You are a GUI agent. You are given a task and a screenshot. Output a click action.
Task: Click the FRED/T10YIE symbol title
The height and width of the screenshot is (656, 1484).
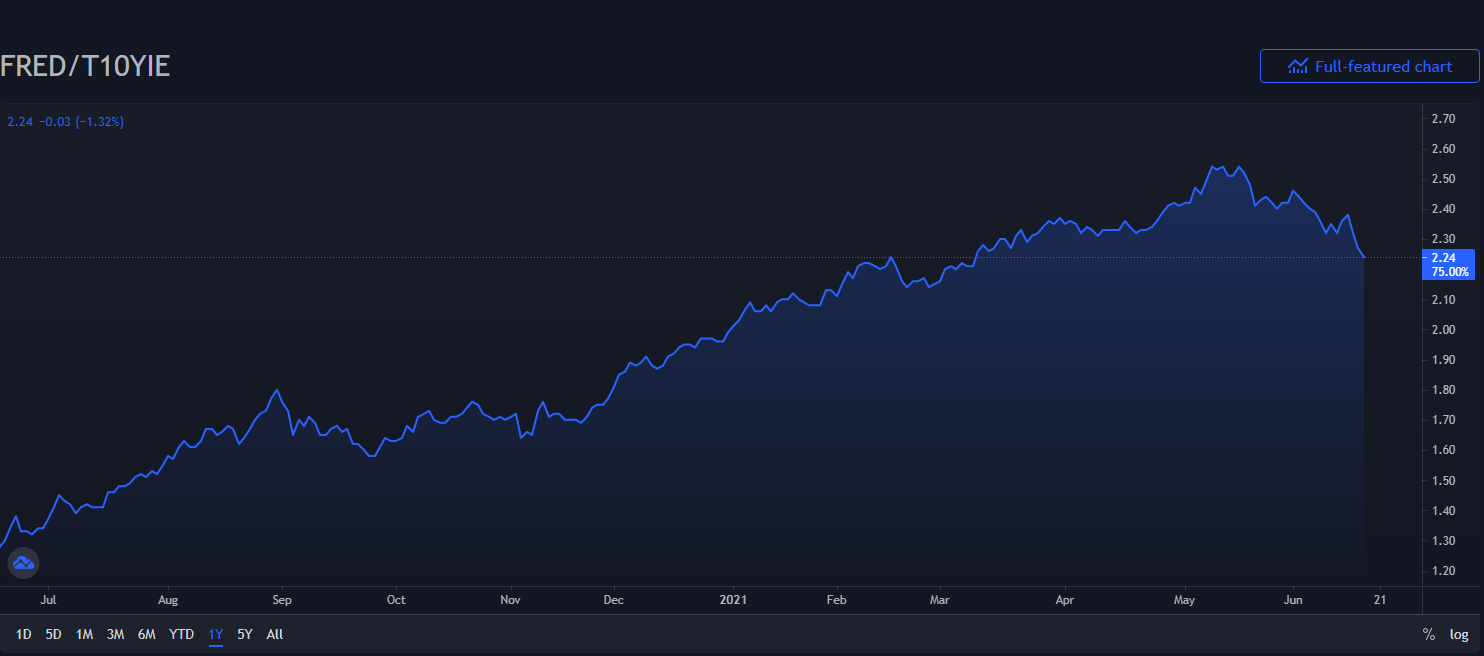click(x=85, y=66)
